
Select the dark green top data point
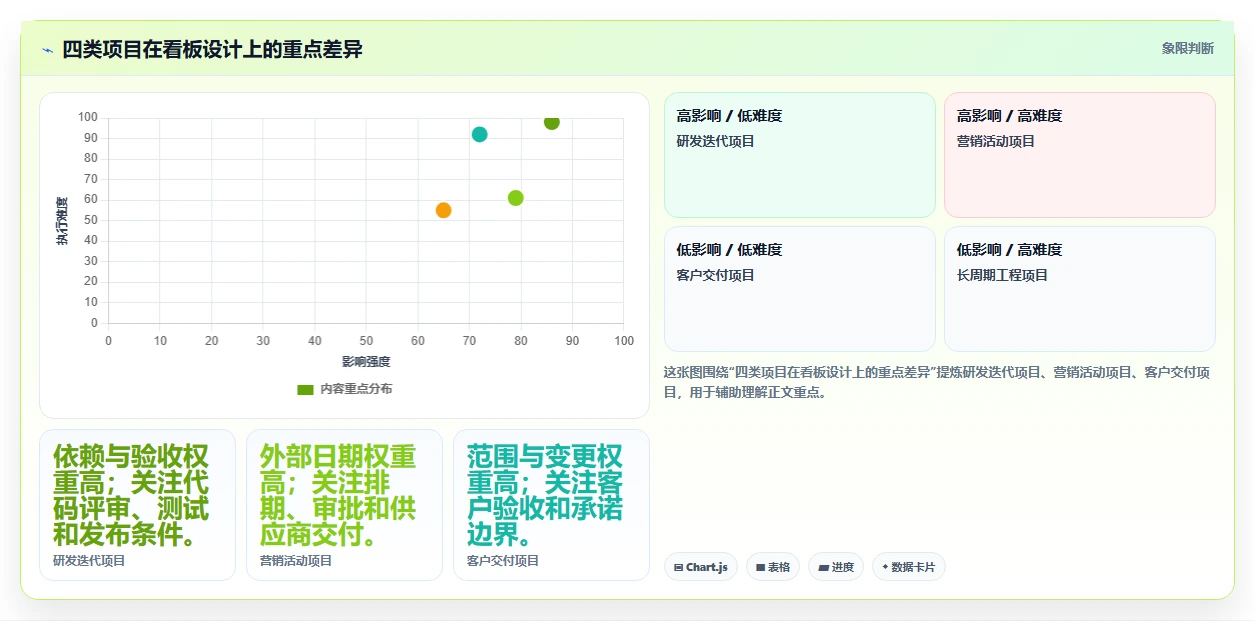tap(552, 122)
